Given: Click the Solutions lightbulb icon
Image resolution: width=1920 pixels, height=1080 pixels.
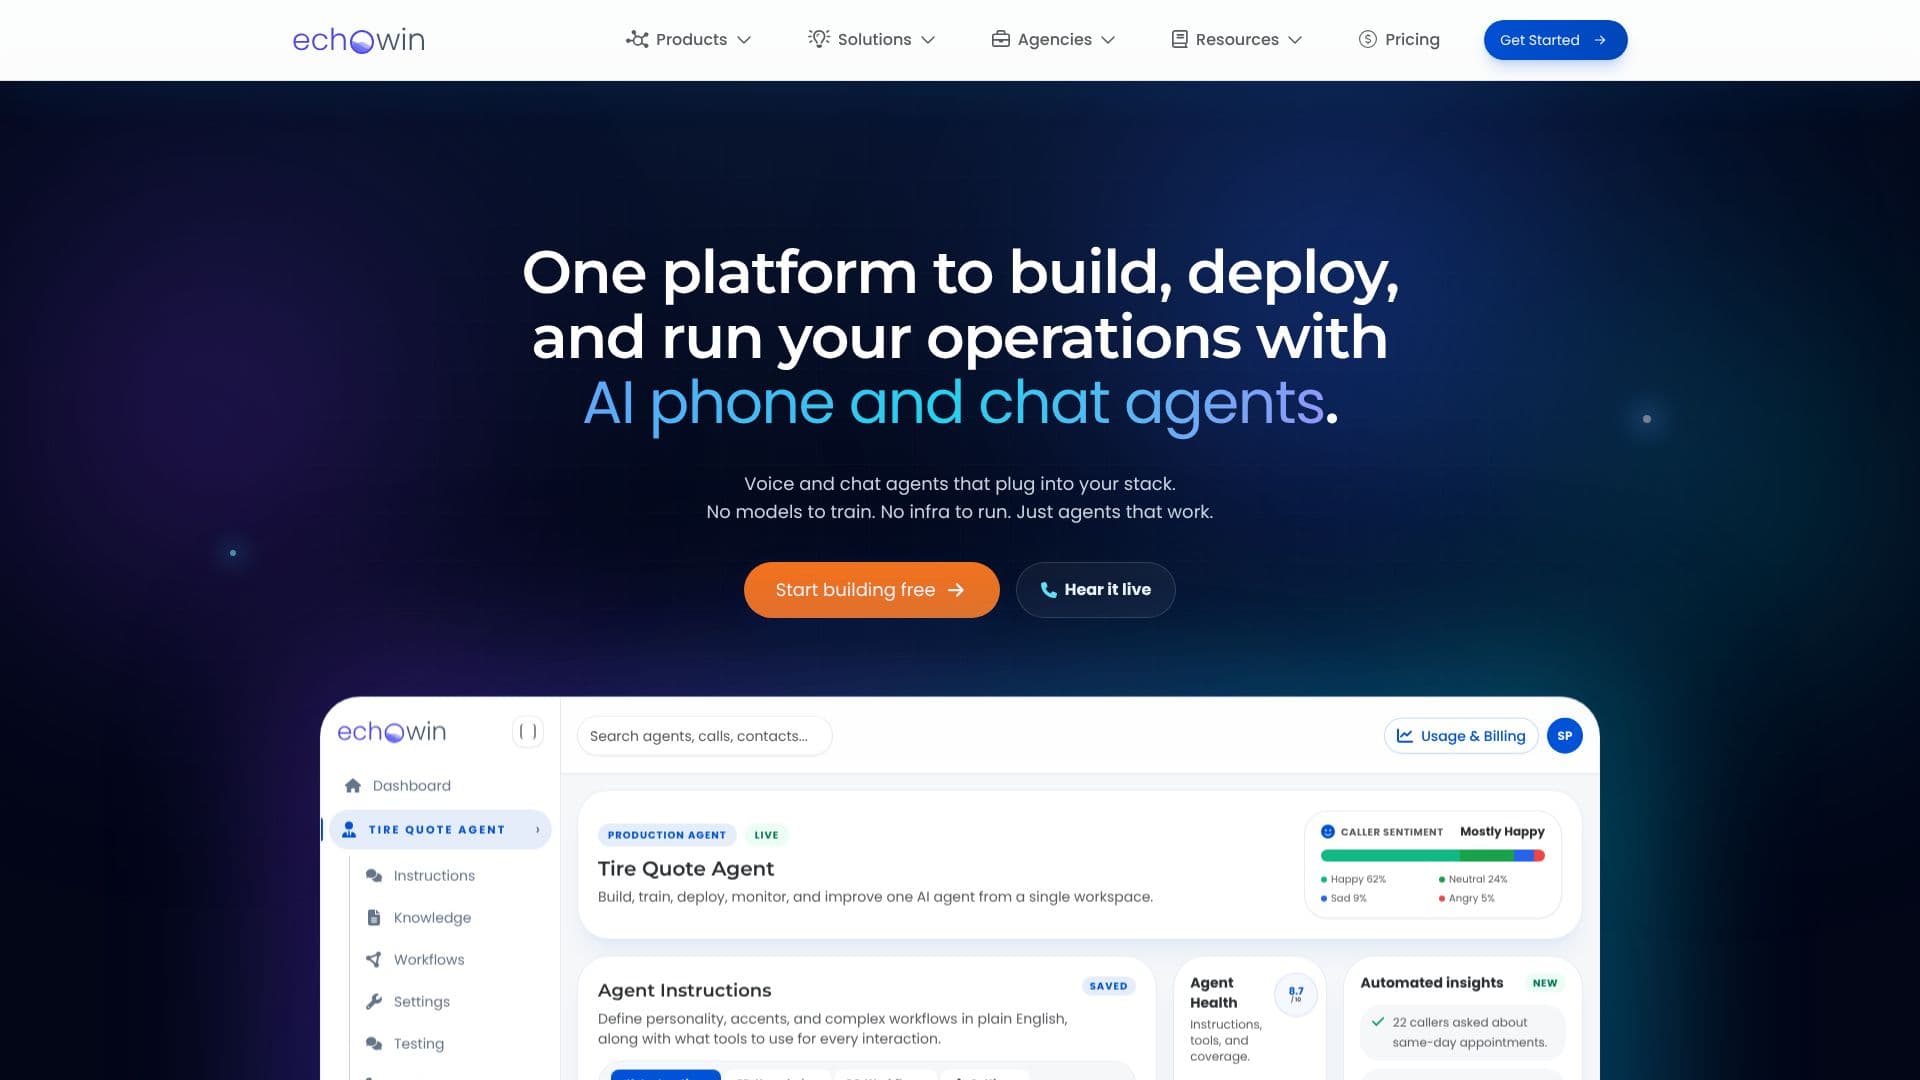Looking at the screenshot, I should [819, 39].
